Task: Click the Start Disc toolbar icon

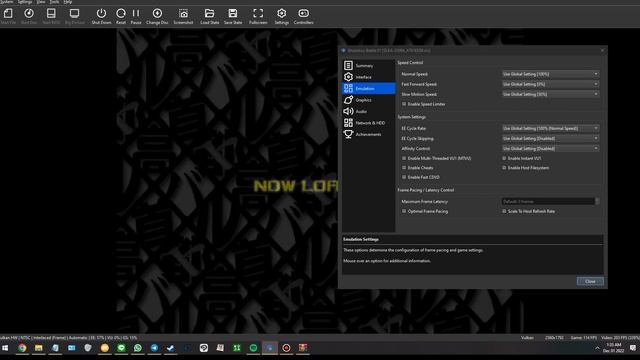Action: click(29, 16)
